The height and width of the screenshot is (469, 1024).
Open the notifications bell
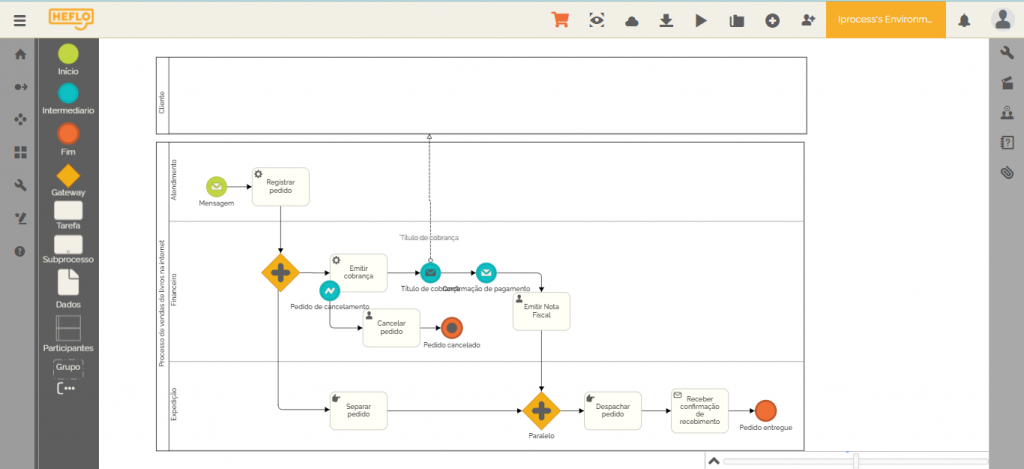965,20
